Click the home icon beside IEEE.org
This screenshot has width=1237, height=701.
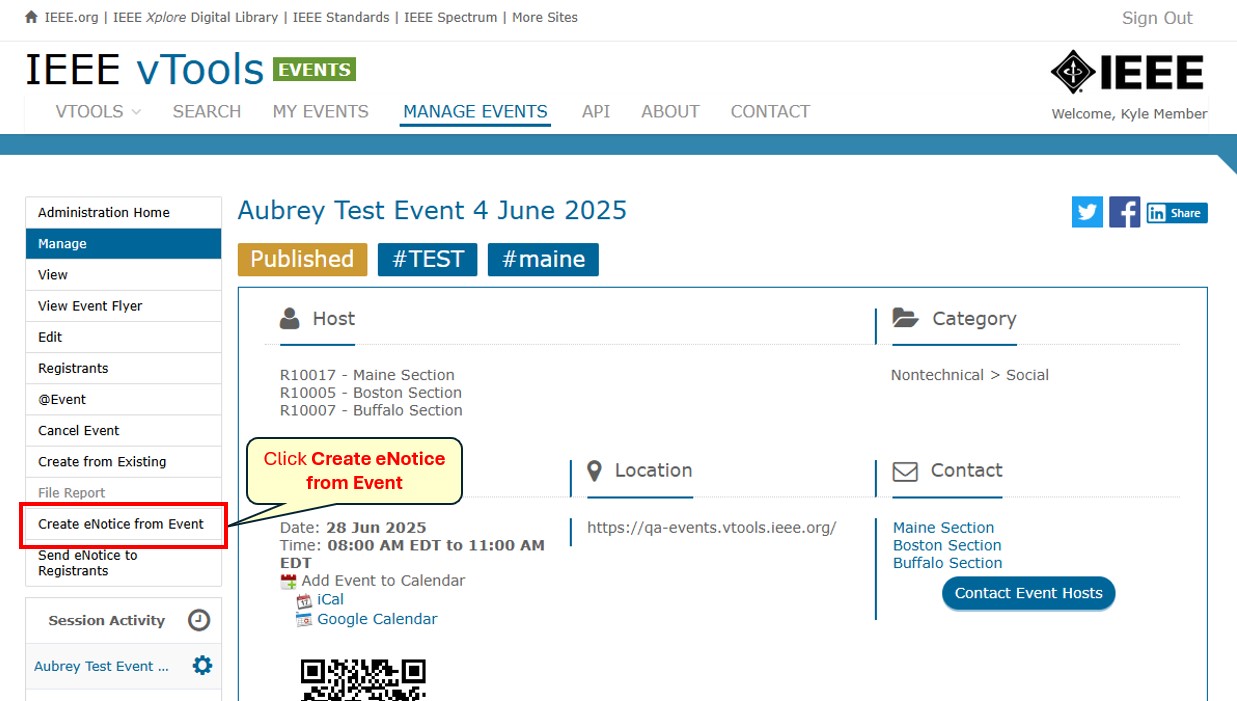coord(32,17)
